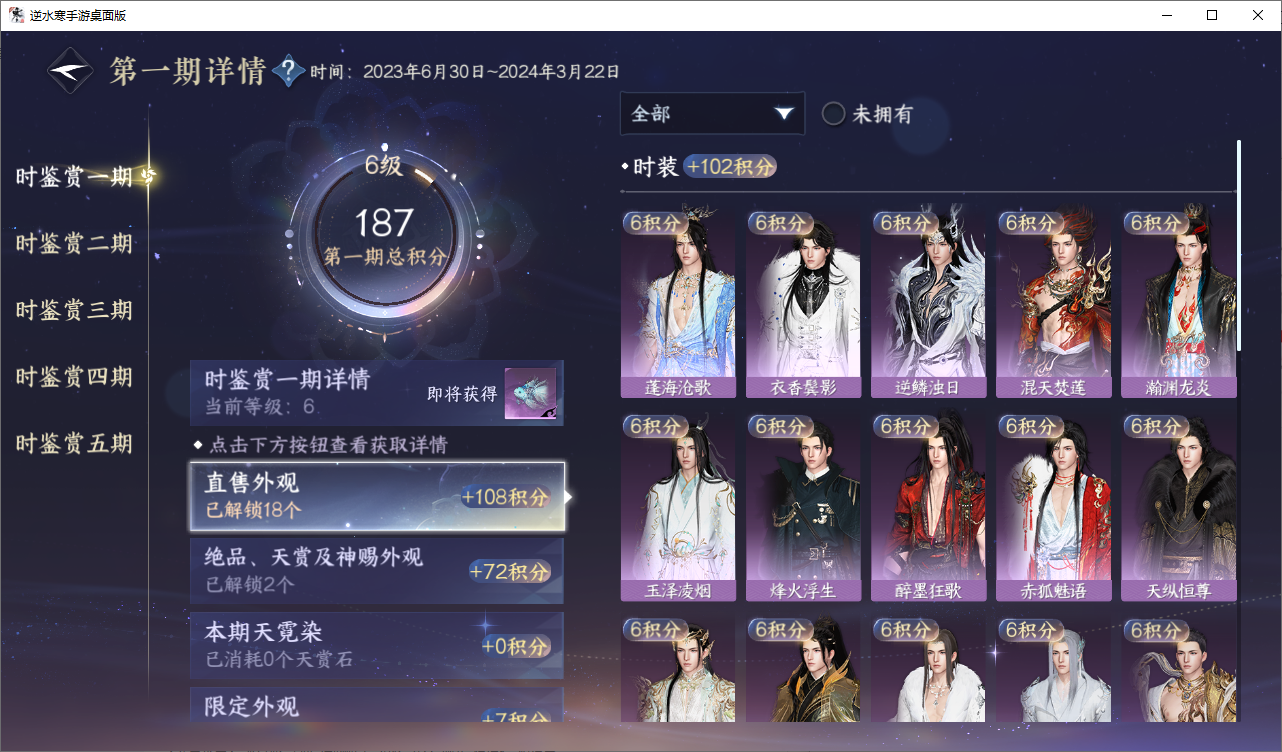Open the 全部 category dropdown
The image size is (1282, 752).
tap(712, 113)
